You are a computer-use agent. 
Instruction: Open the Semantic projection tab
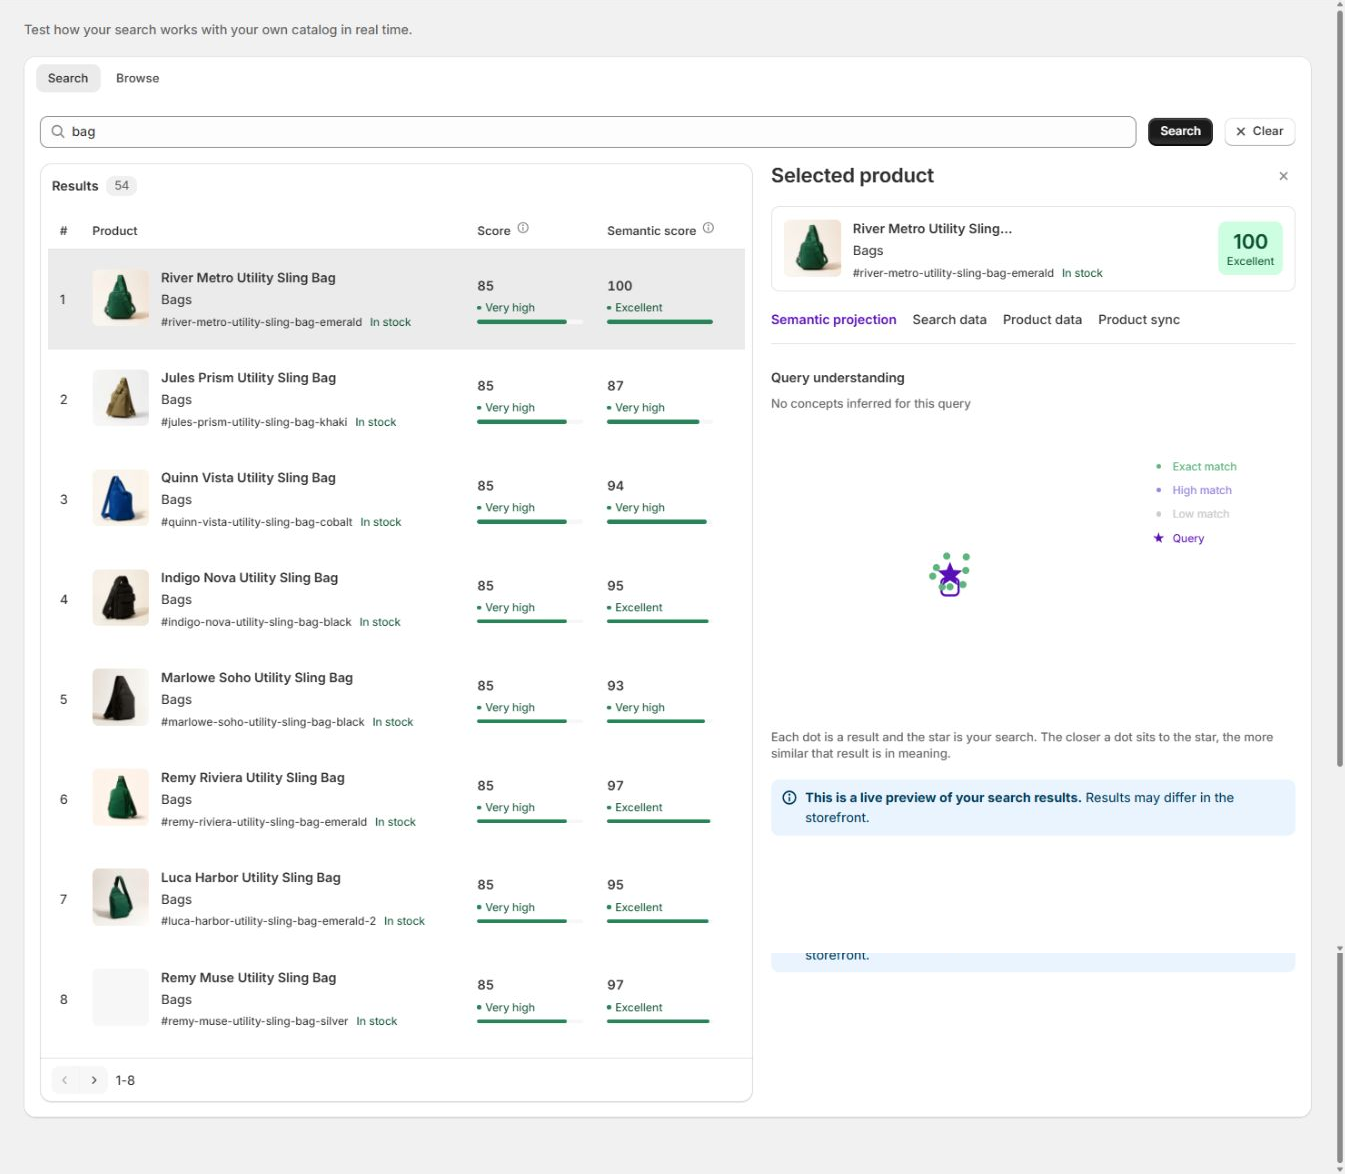(833, 320)
